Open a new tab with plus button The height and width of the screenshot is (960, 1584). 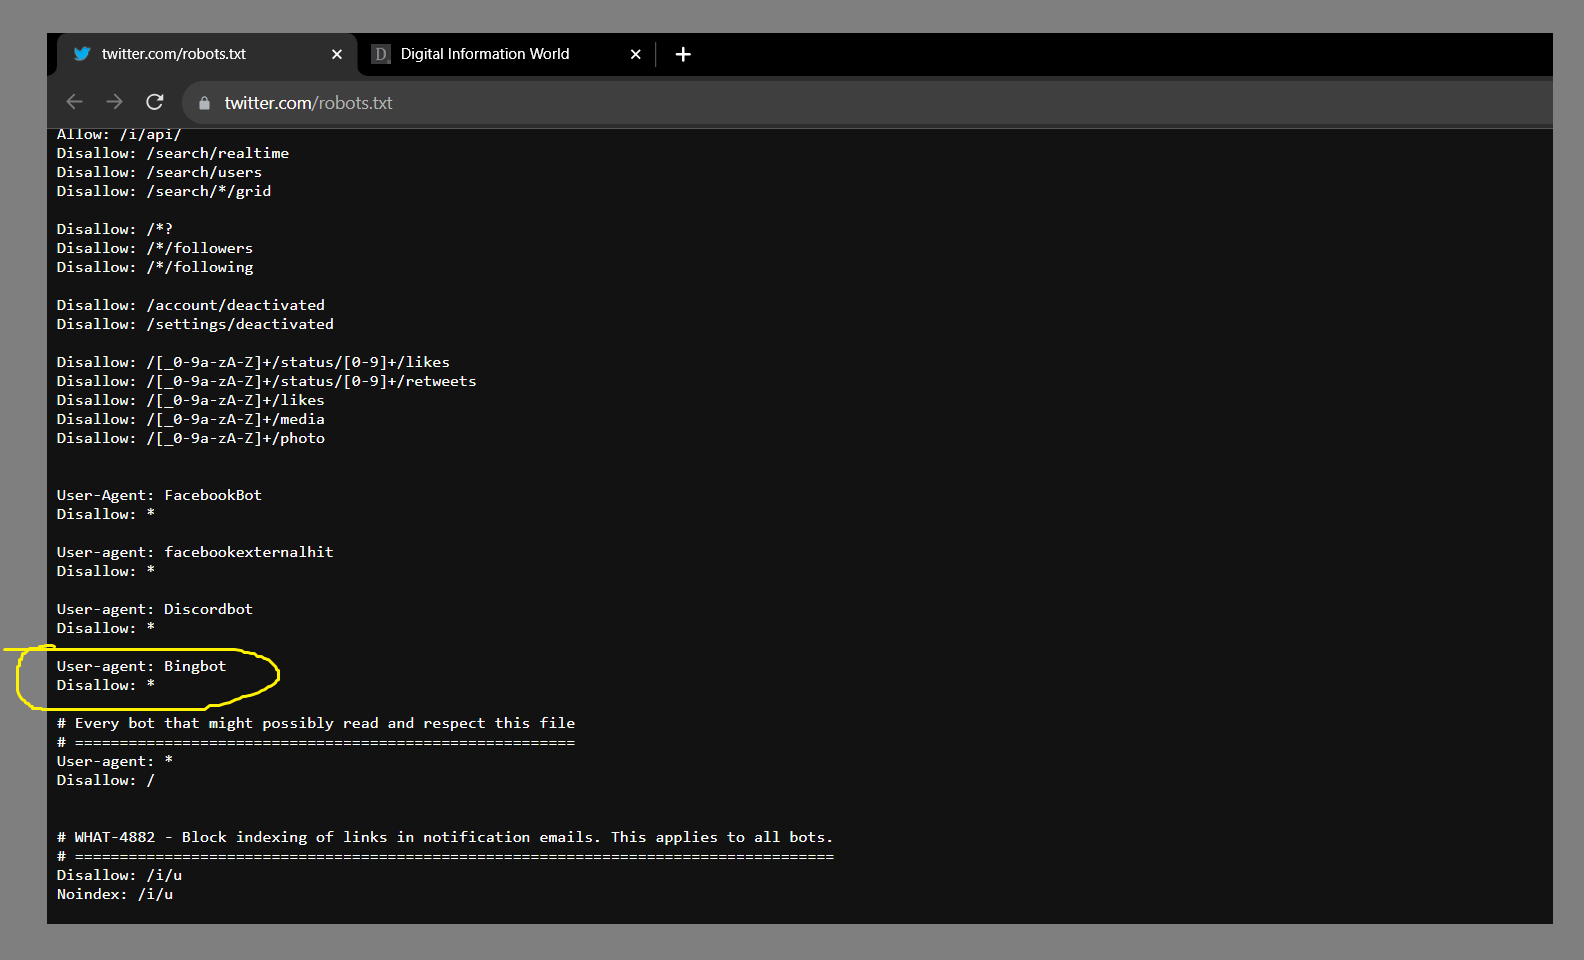[683, 54]
